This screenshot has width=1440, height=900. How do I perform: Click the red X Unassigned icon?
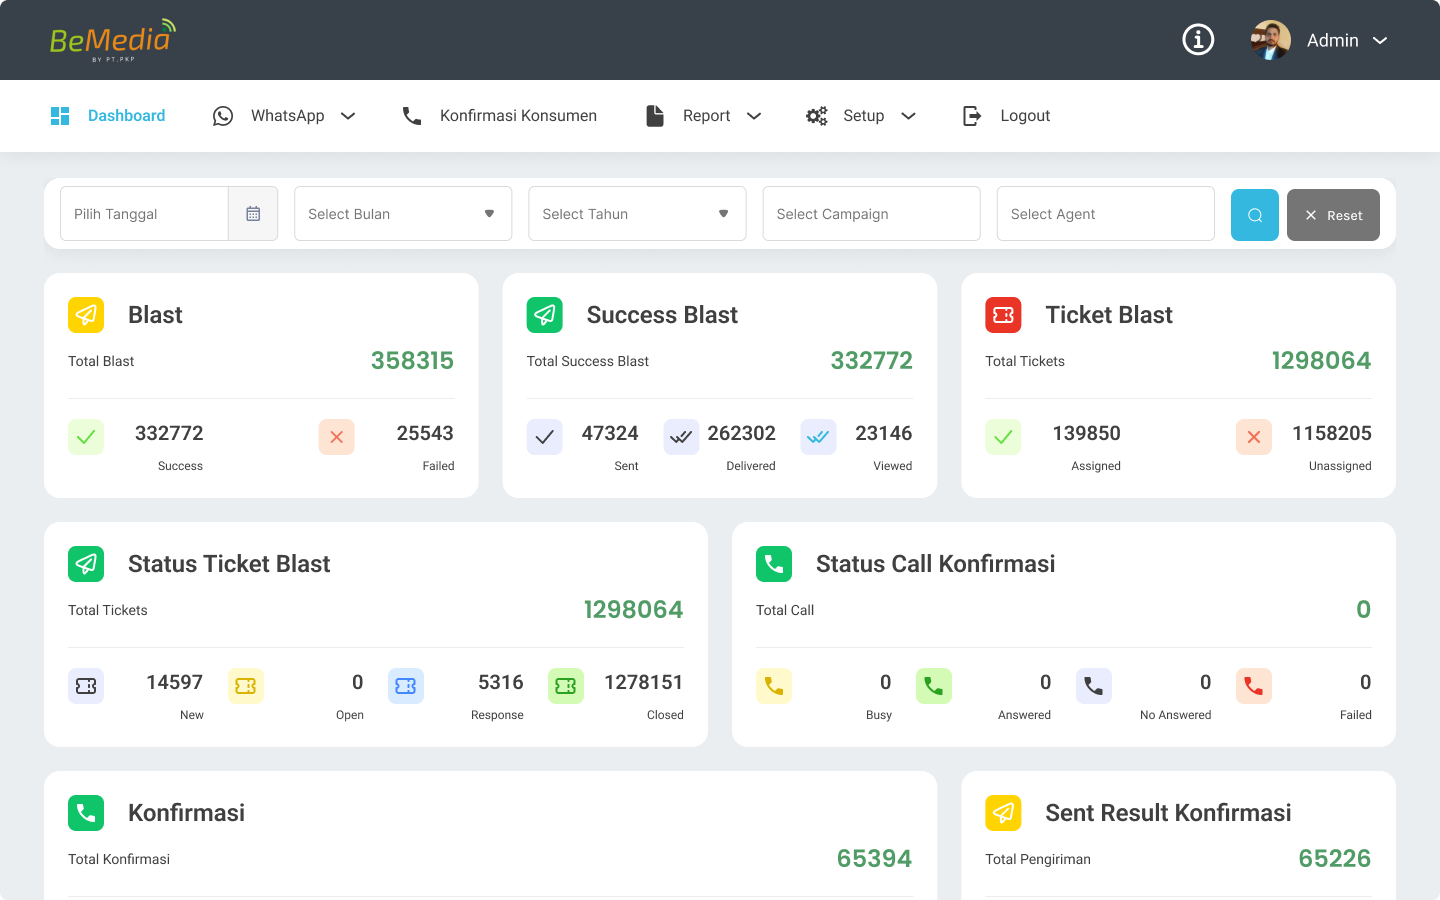coord(1253,437)
